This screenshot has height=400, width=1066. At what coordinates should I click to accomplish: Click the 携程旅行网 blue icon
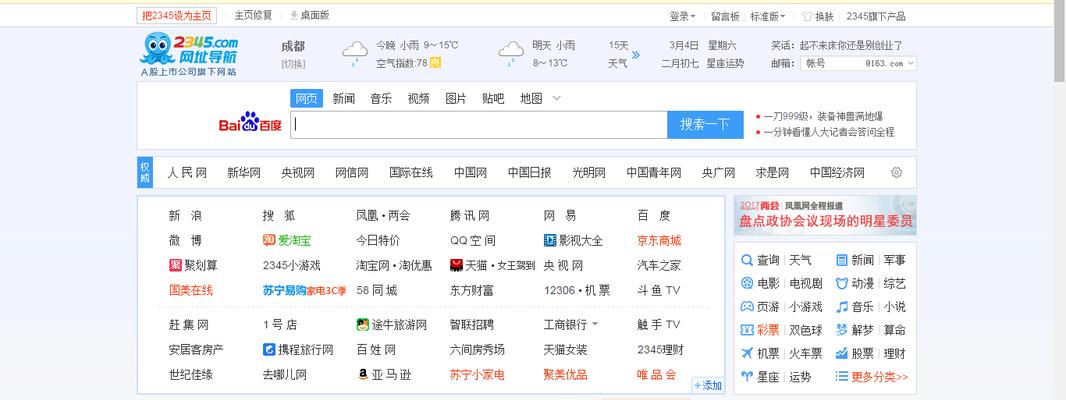point(269,350)
